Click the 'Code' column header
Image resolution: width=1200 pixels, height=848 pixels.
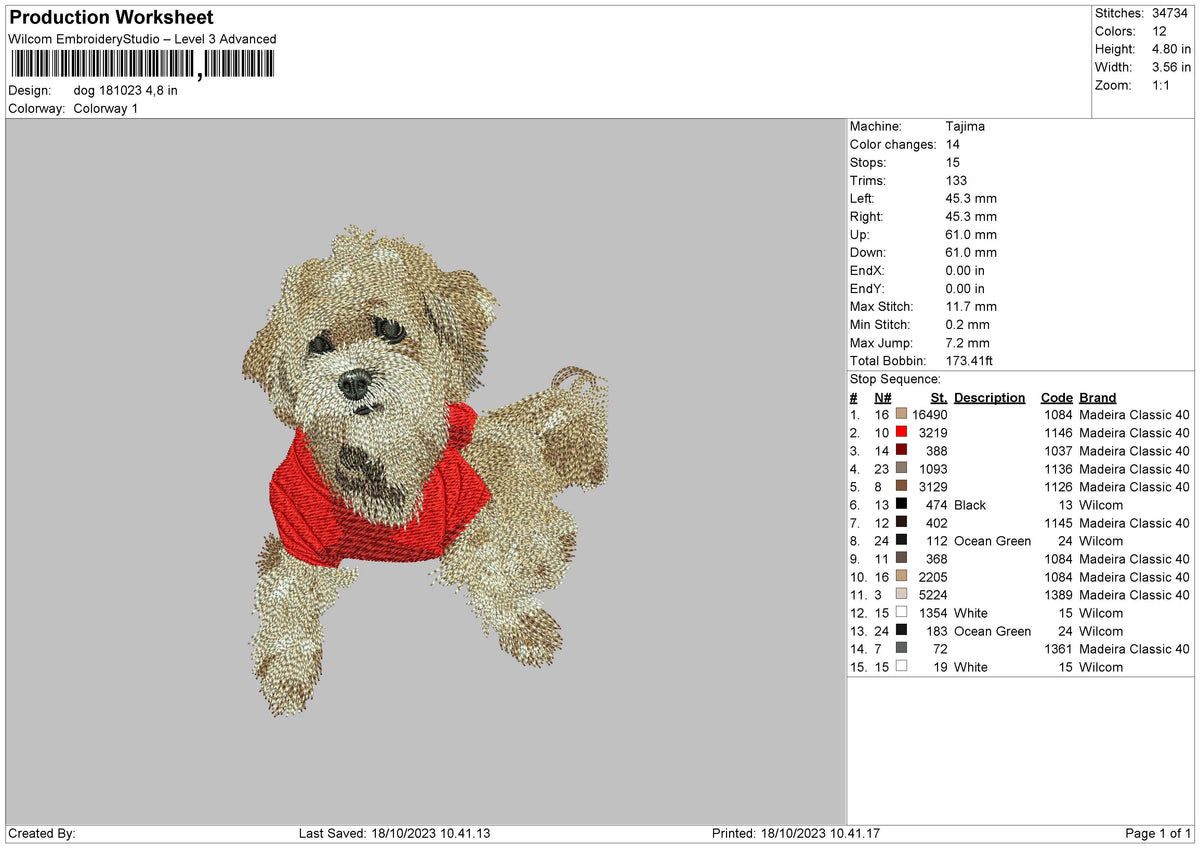[x=1056, y=397]
